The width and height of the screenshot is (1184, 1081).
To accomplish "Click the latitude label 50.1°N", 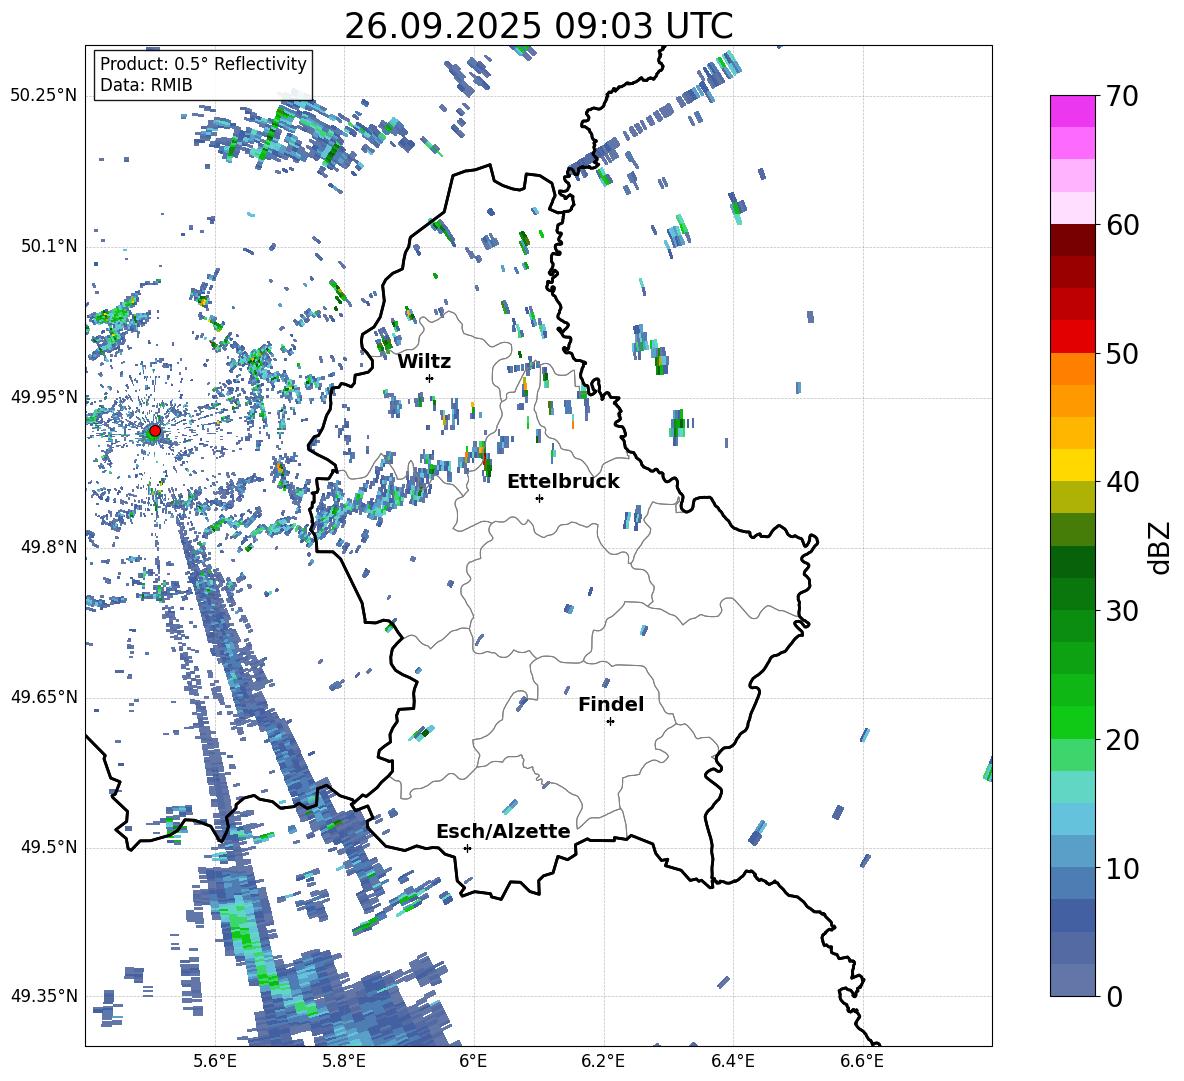I will click(x=49, y=247).
